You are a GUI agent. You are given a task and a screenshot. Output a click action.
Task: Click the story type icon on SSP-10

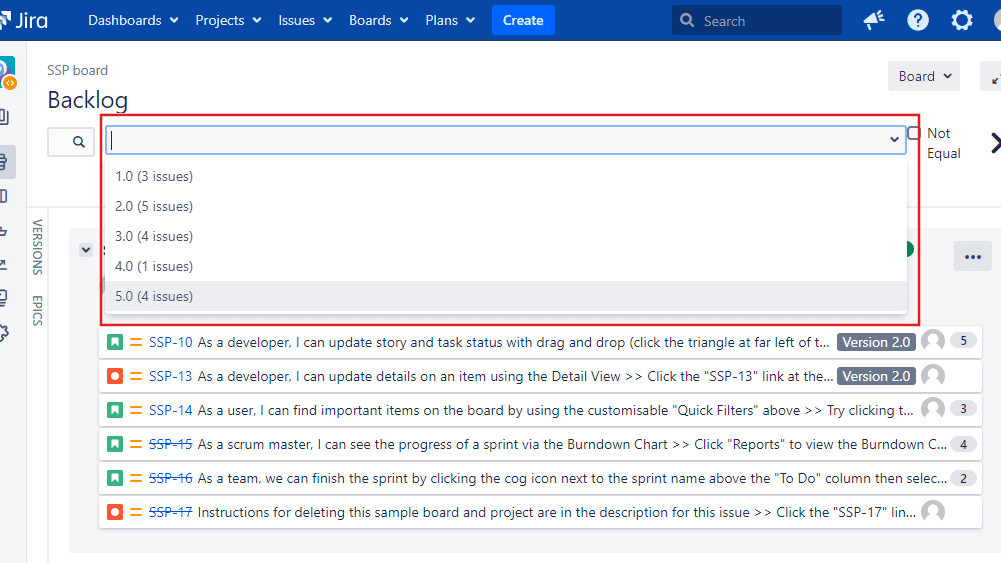pyautogui.click(x=115, y=342)
